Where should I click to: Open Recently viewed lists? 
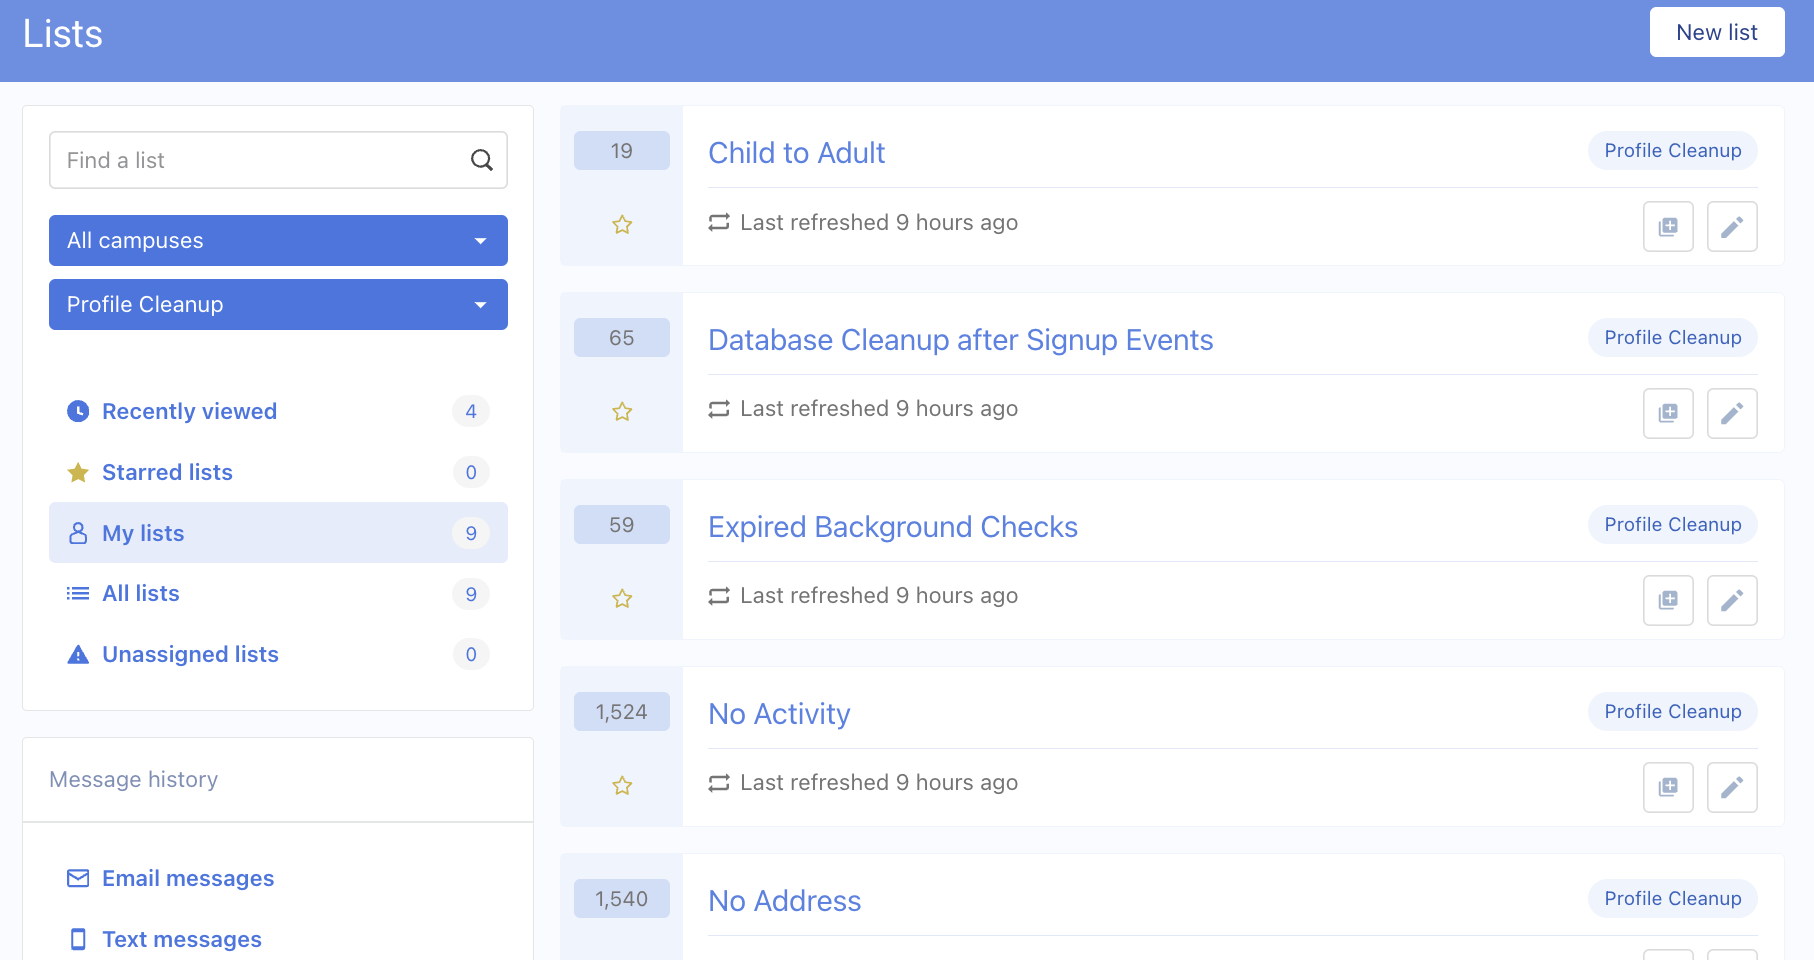point(278,411)
